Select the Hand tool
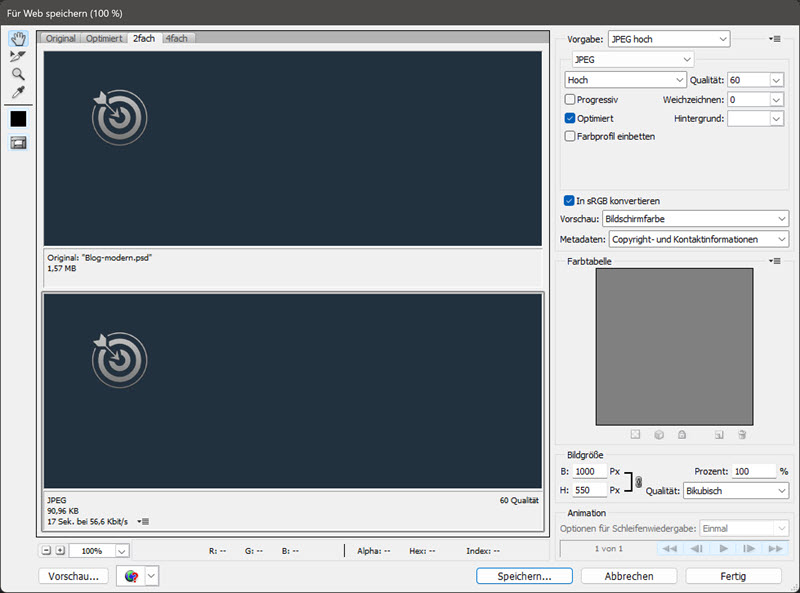Image resolution: width=800 pixels, height=593 pixels. pyautogui.click(x=17, y=38)
